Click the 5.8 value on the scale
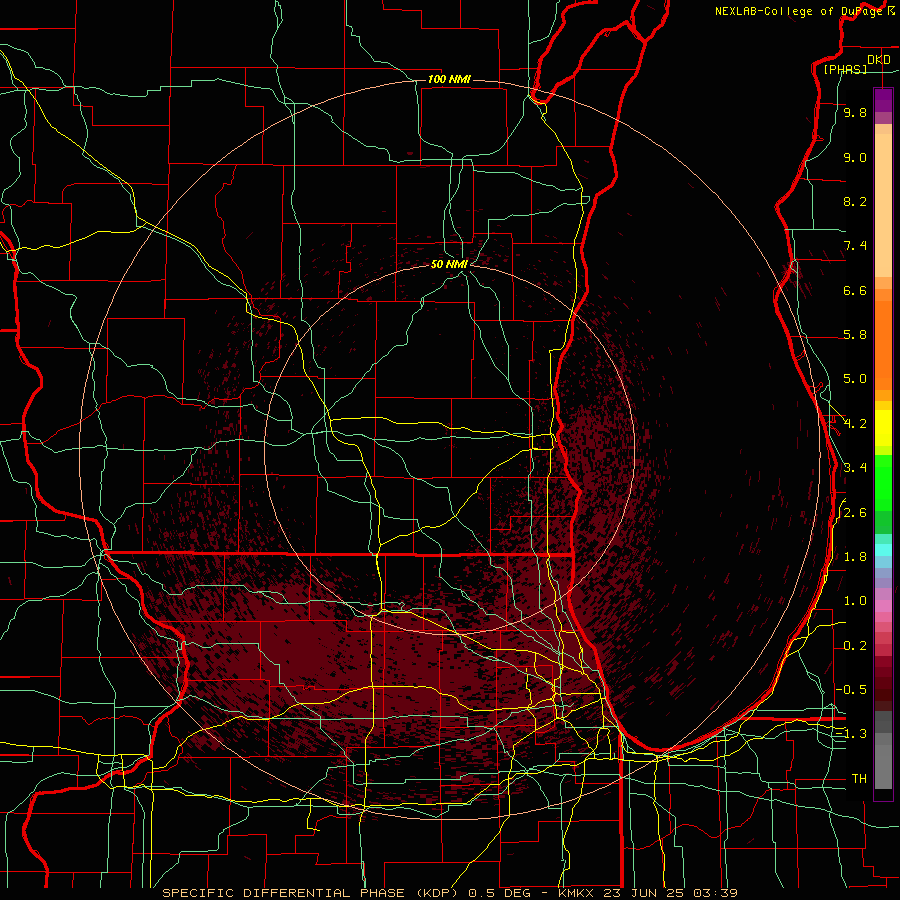The height and width of the screenshot is (900, 900). pyautogui.click(x=855, y=335)
